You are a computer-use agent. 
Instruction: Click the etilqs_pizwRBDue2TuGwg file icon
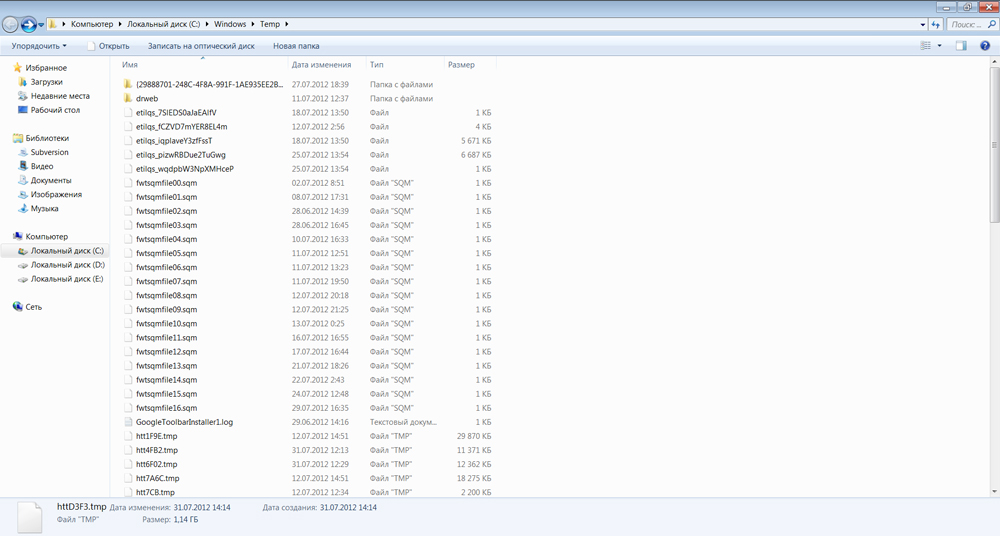click(x=128, y=154)
